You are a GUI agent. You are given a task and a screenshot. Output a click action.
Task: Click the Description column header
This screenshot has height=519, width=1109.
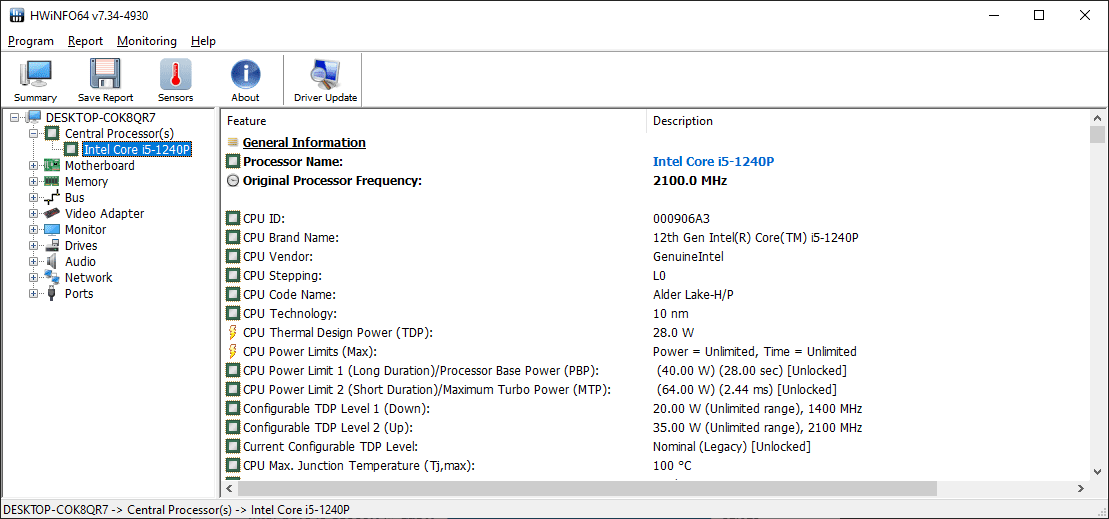point(868,121)
